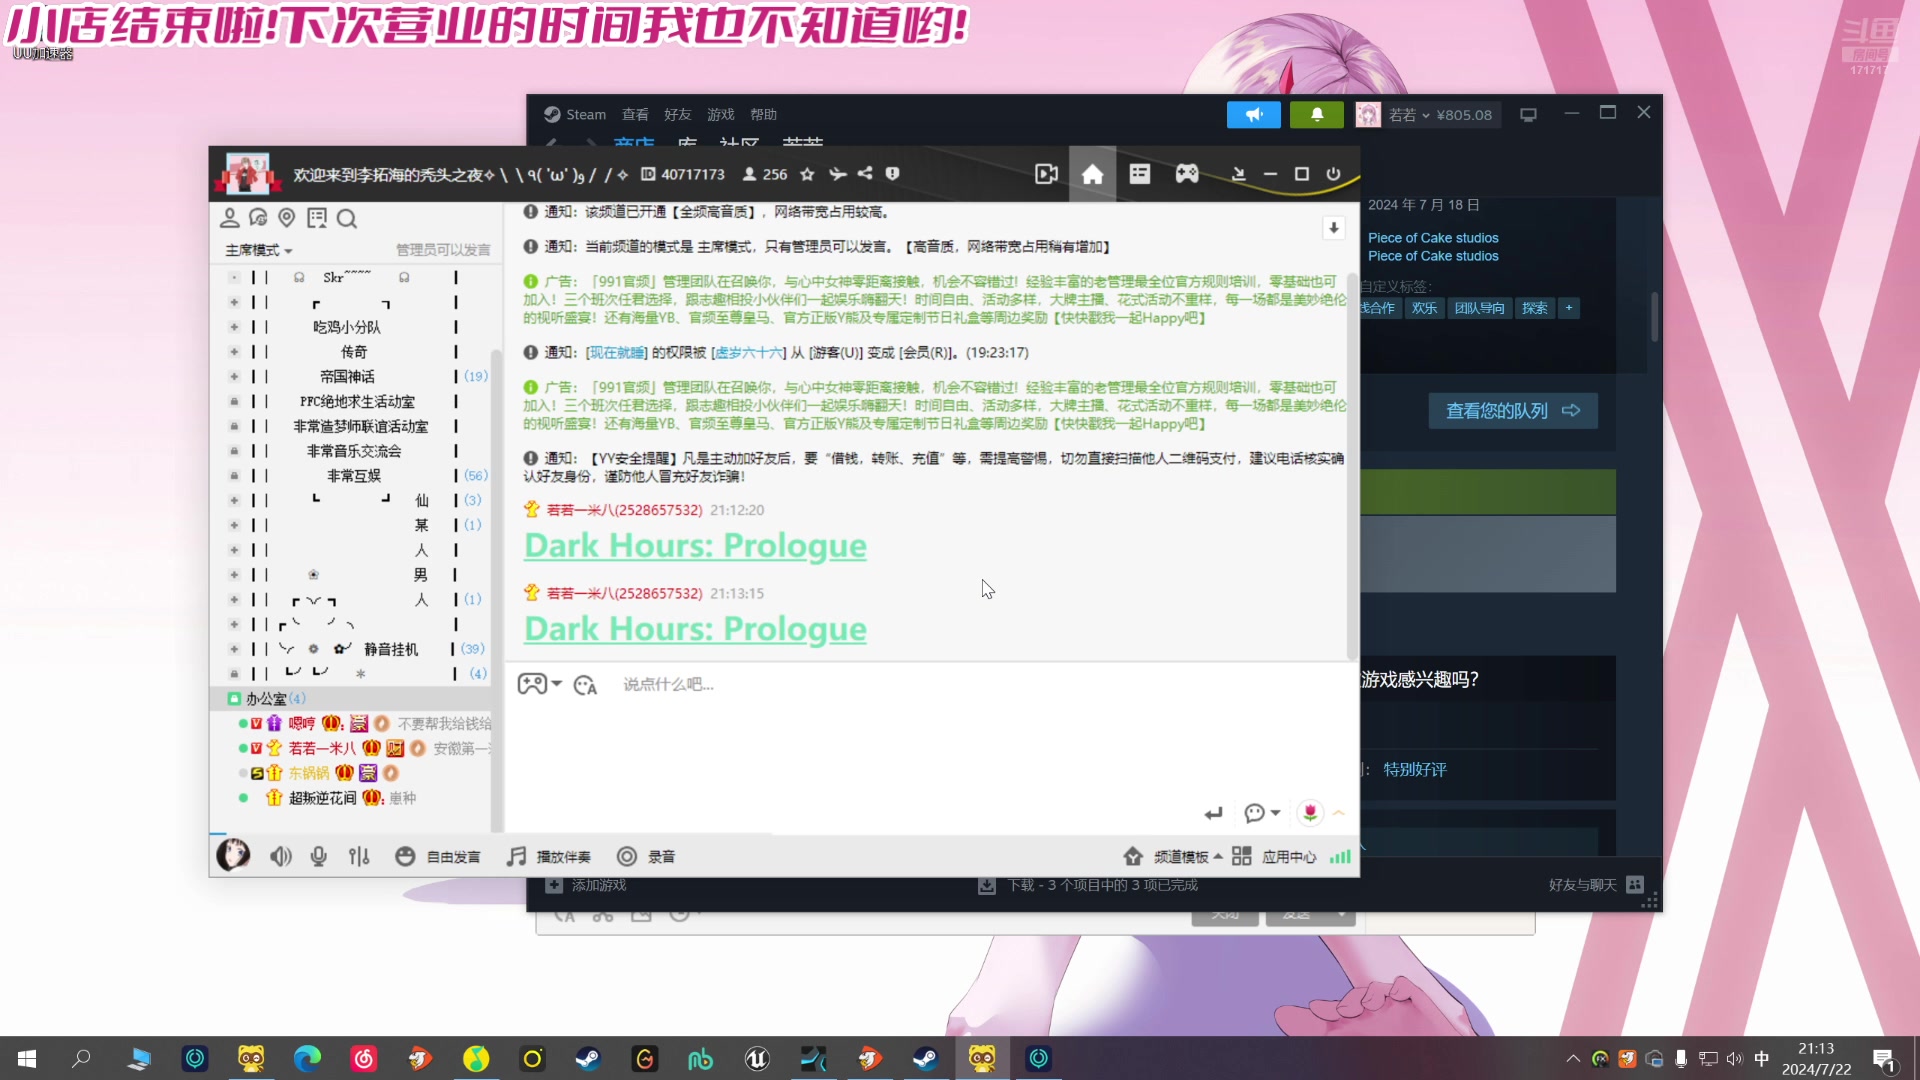Click 播放伴奏 play accompaniment
The image size is (1920, 1080).
[x=549, y=857]
